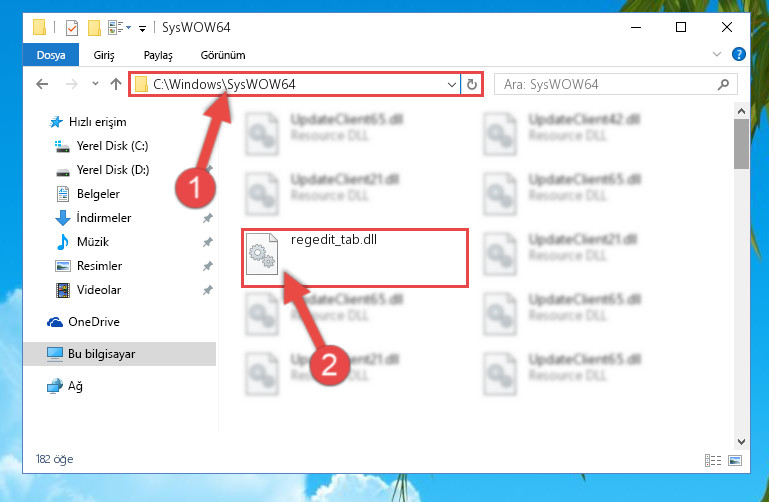Click the vertical scrollbar thumb
This screenshot has width=769, height=502.
coord(742,144)
